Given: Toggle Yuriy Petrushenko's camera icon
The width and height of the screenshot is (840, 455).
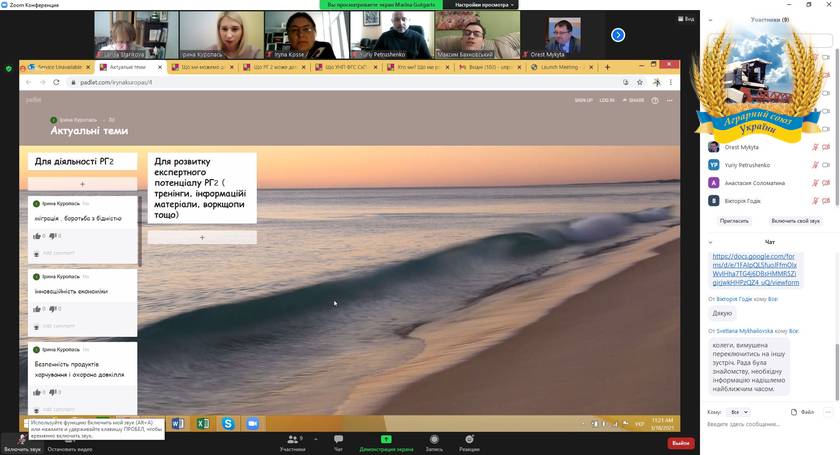Looking at the screenshot, I should click(x=826, y=165).
